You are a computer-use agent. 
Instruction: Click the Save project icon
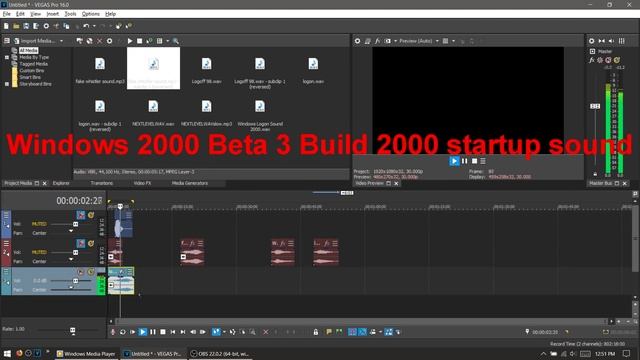(x=26, y=26)
